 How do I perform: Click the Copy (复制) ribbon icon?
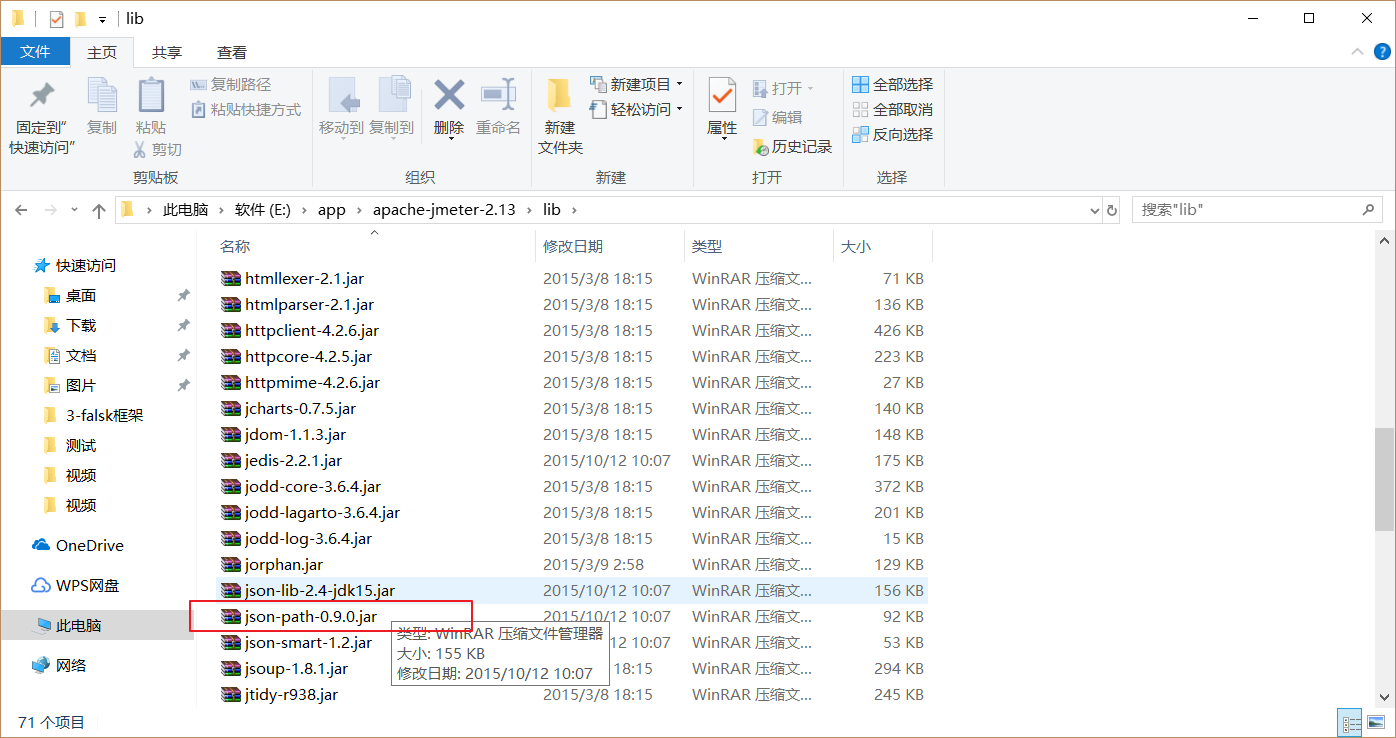tap(102, 97)
